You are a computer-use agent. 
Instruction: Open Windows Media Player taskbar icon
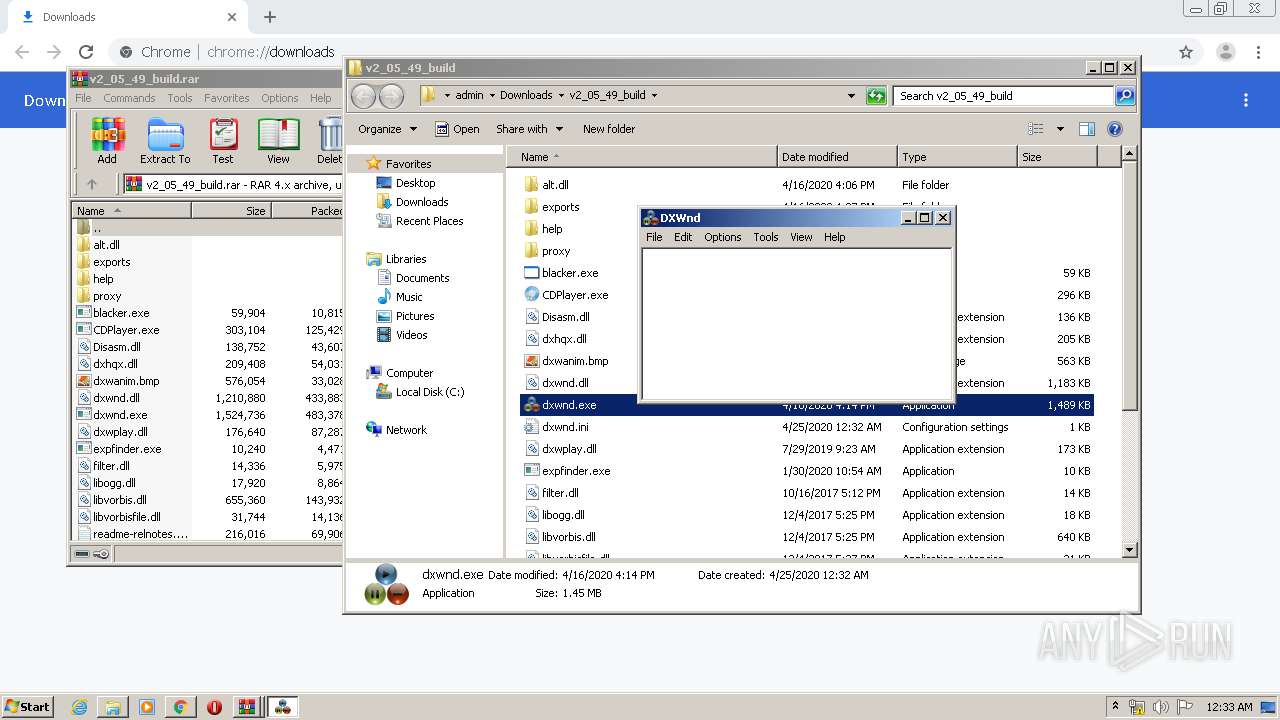click(x=147, y=707)
